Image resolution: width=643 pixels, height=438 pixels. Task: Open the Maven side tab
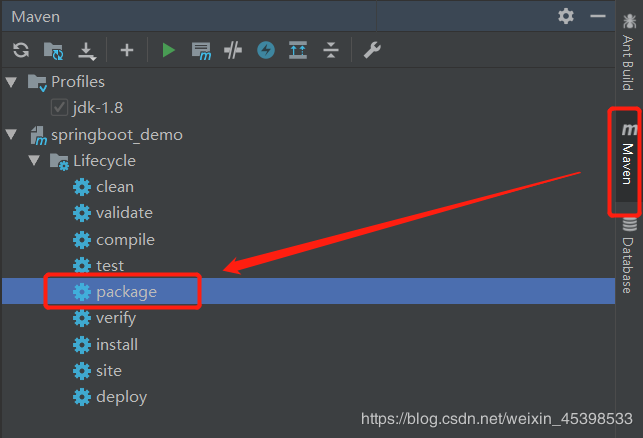click(628, 154)
